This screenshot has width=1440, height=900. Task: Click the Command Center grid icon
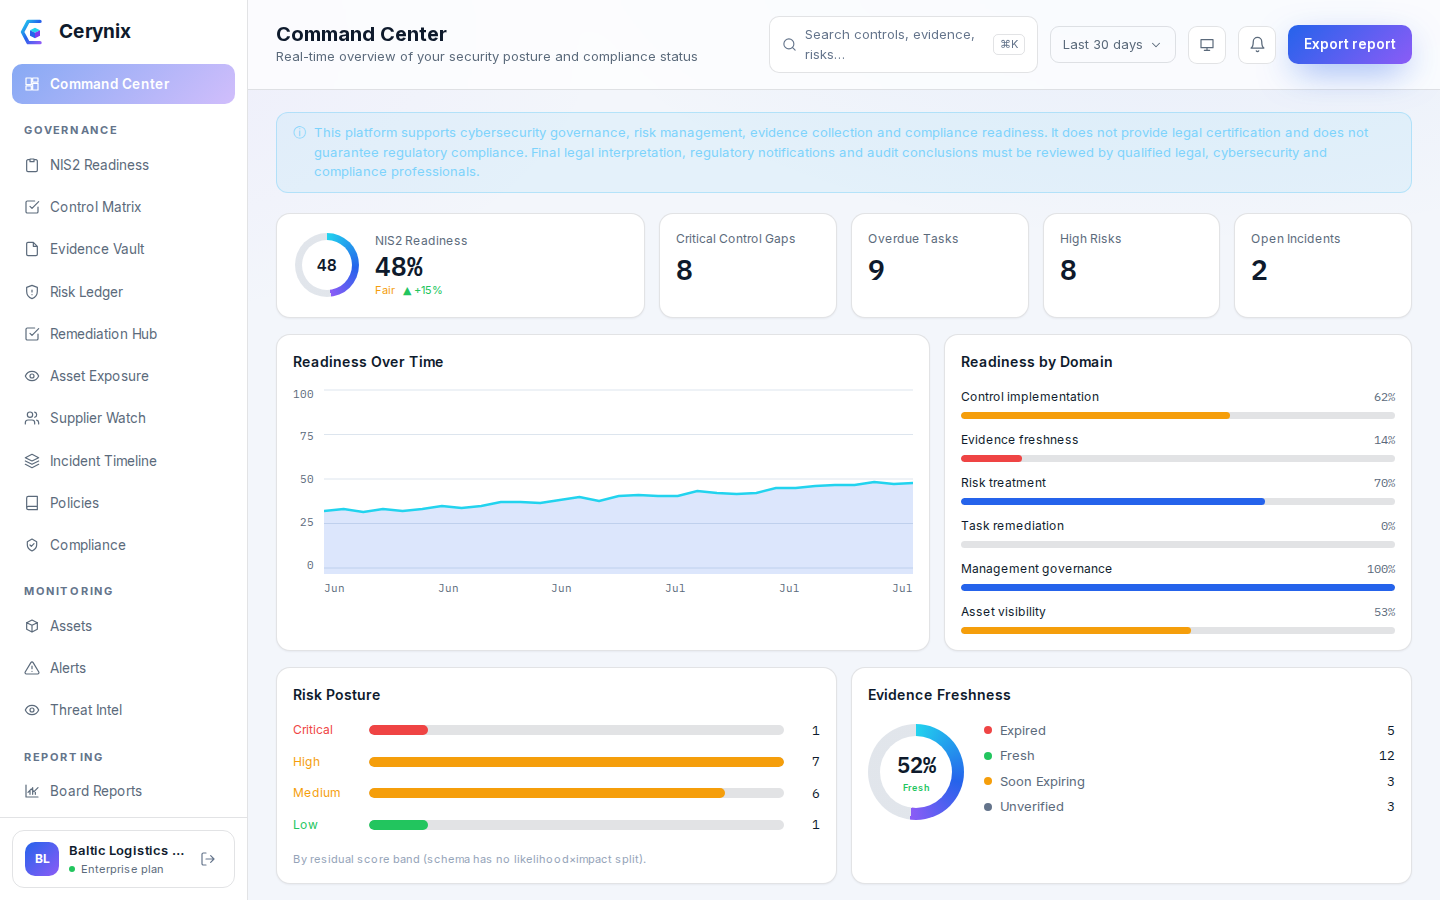click(32, 84)
